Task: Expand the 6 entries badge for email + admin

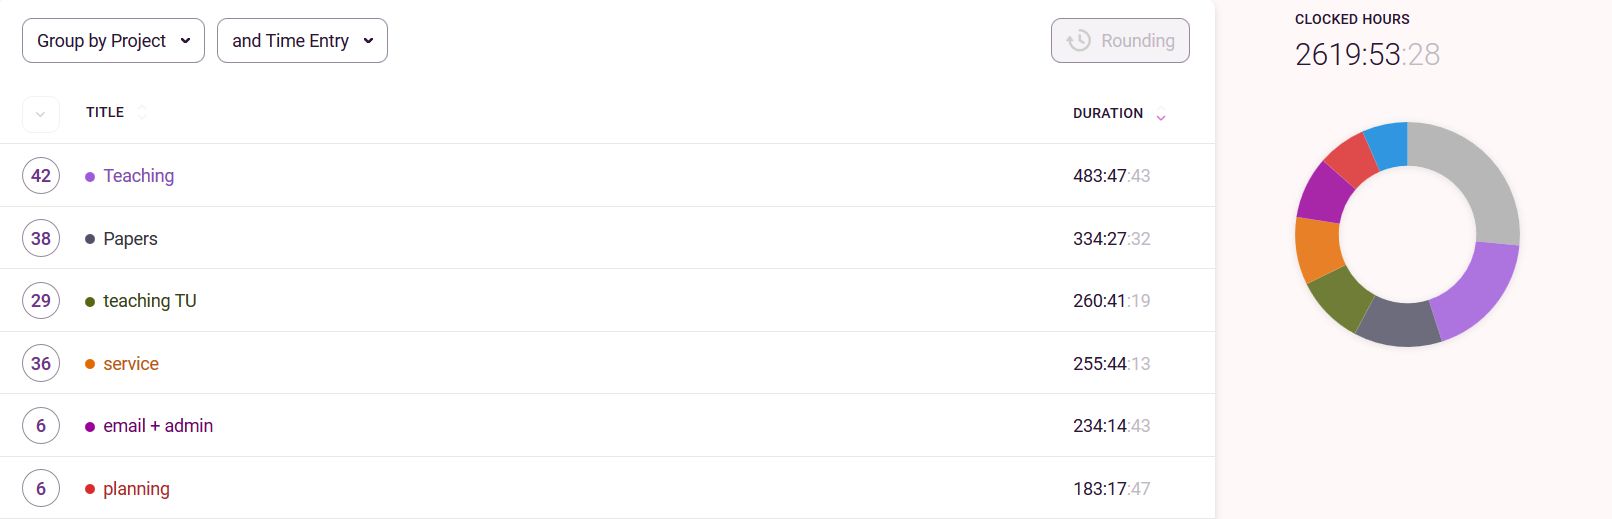Action: pos(41,426)
